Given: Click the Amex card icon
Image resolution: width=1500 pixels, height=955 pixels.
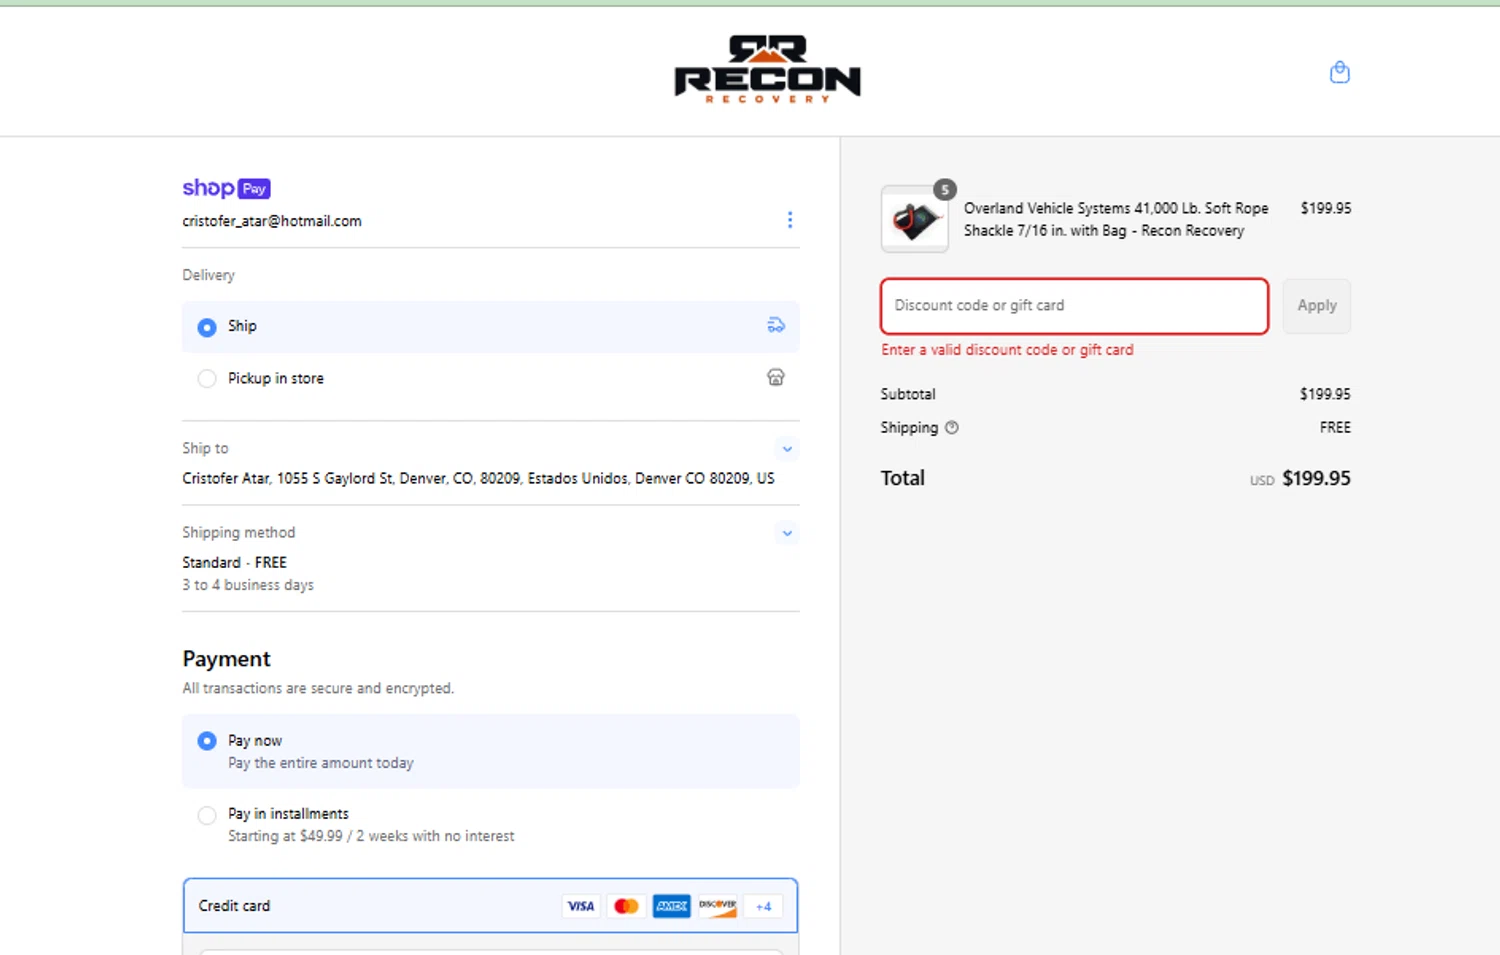Looking at the screenshot, I should point(672,906).
